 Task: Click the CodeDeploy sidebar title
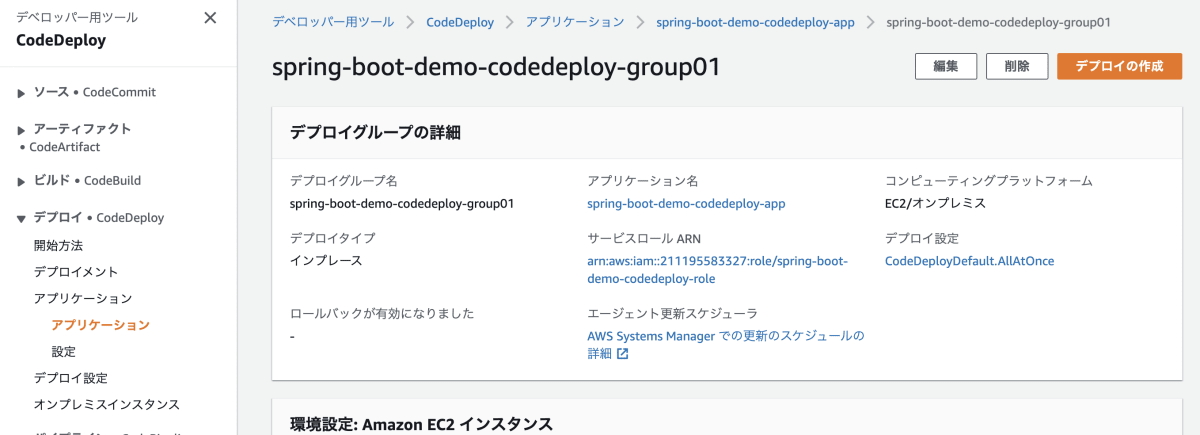click(61, 41)
